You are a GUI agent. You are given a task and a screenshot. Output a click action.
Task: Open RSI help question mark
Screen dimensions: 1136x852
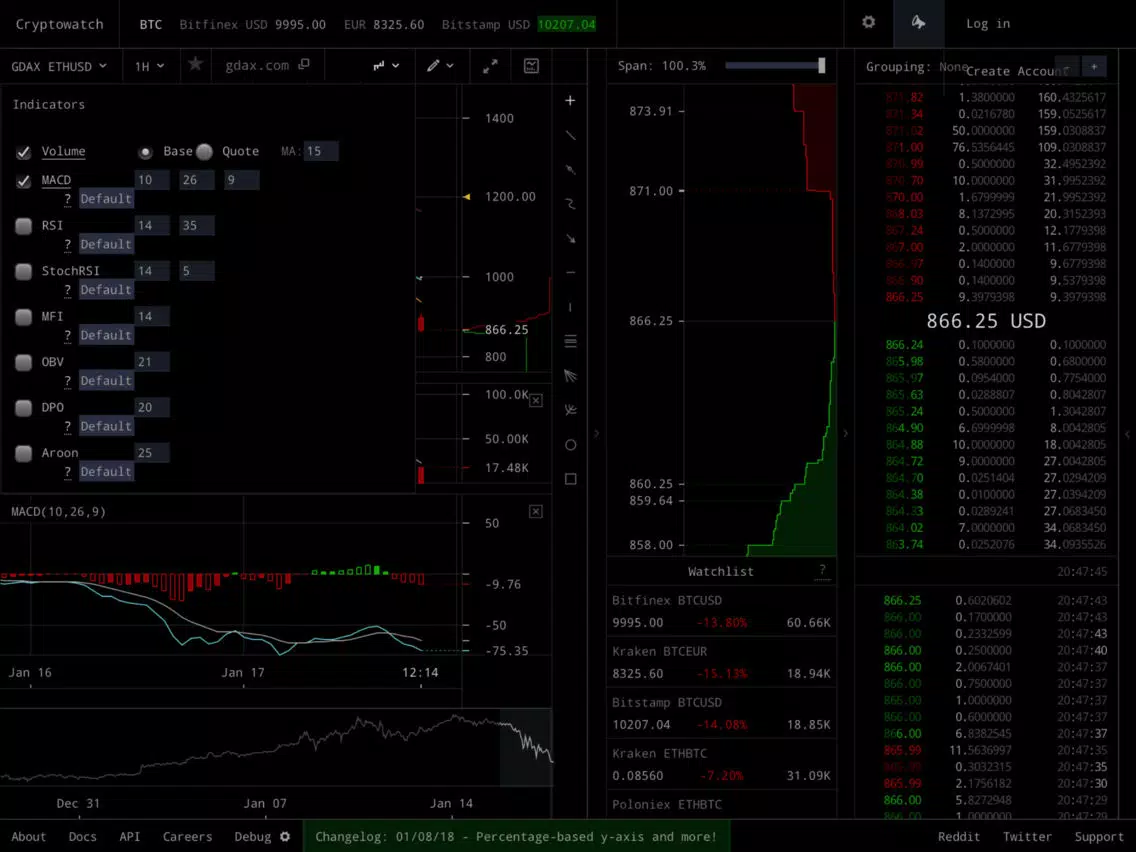click(67, 244)
